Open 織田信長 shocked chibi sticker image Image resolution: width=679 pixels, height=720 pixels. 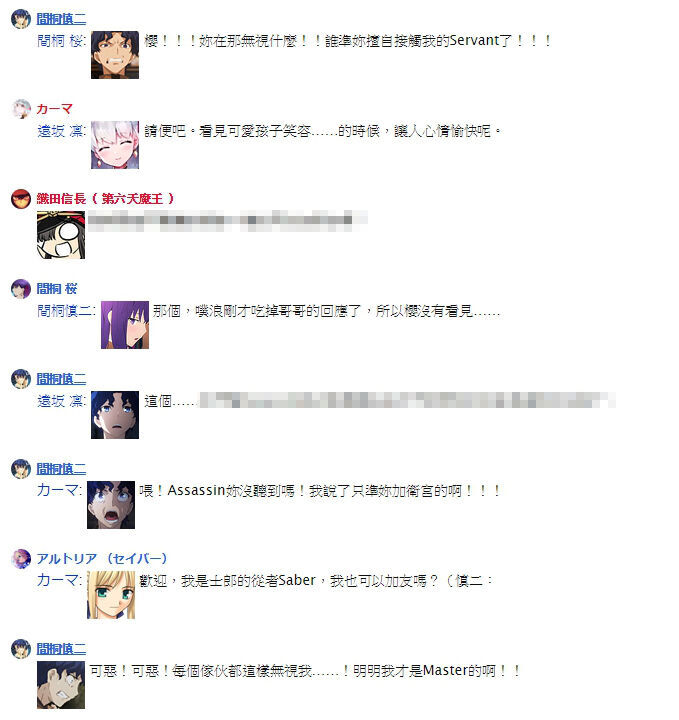click(61, 235)
